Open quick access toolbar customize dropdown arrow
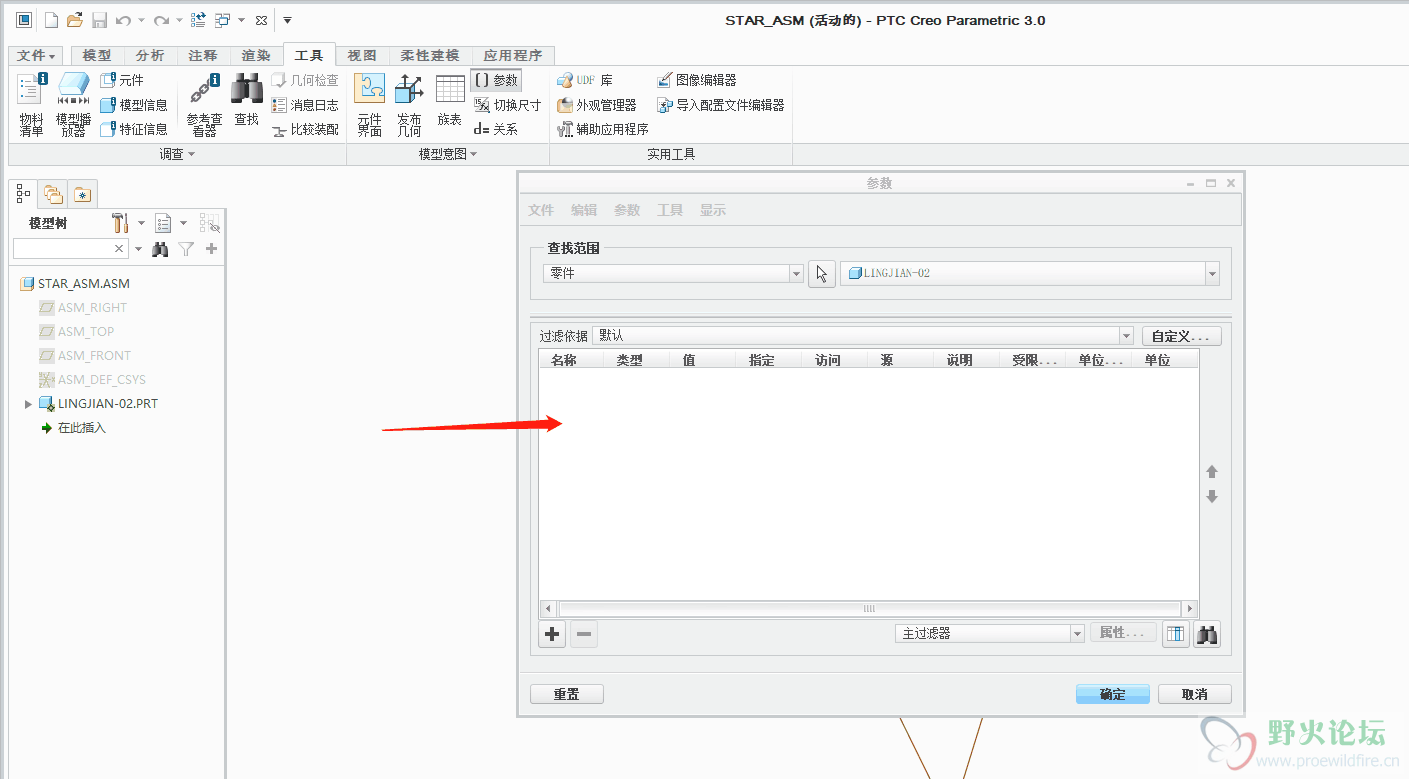The image size is (1409, 779). click(287, 20)
